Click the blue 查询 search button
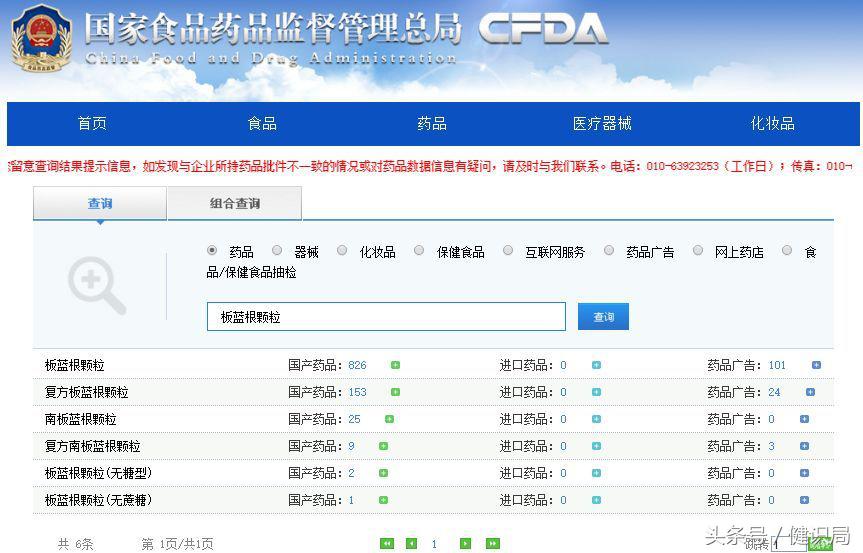 tap(603, 316)
